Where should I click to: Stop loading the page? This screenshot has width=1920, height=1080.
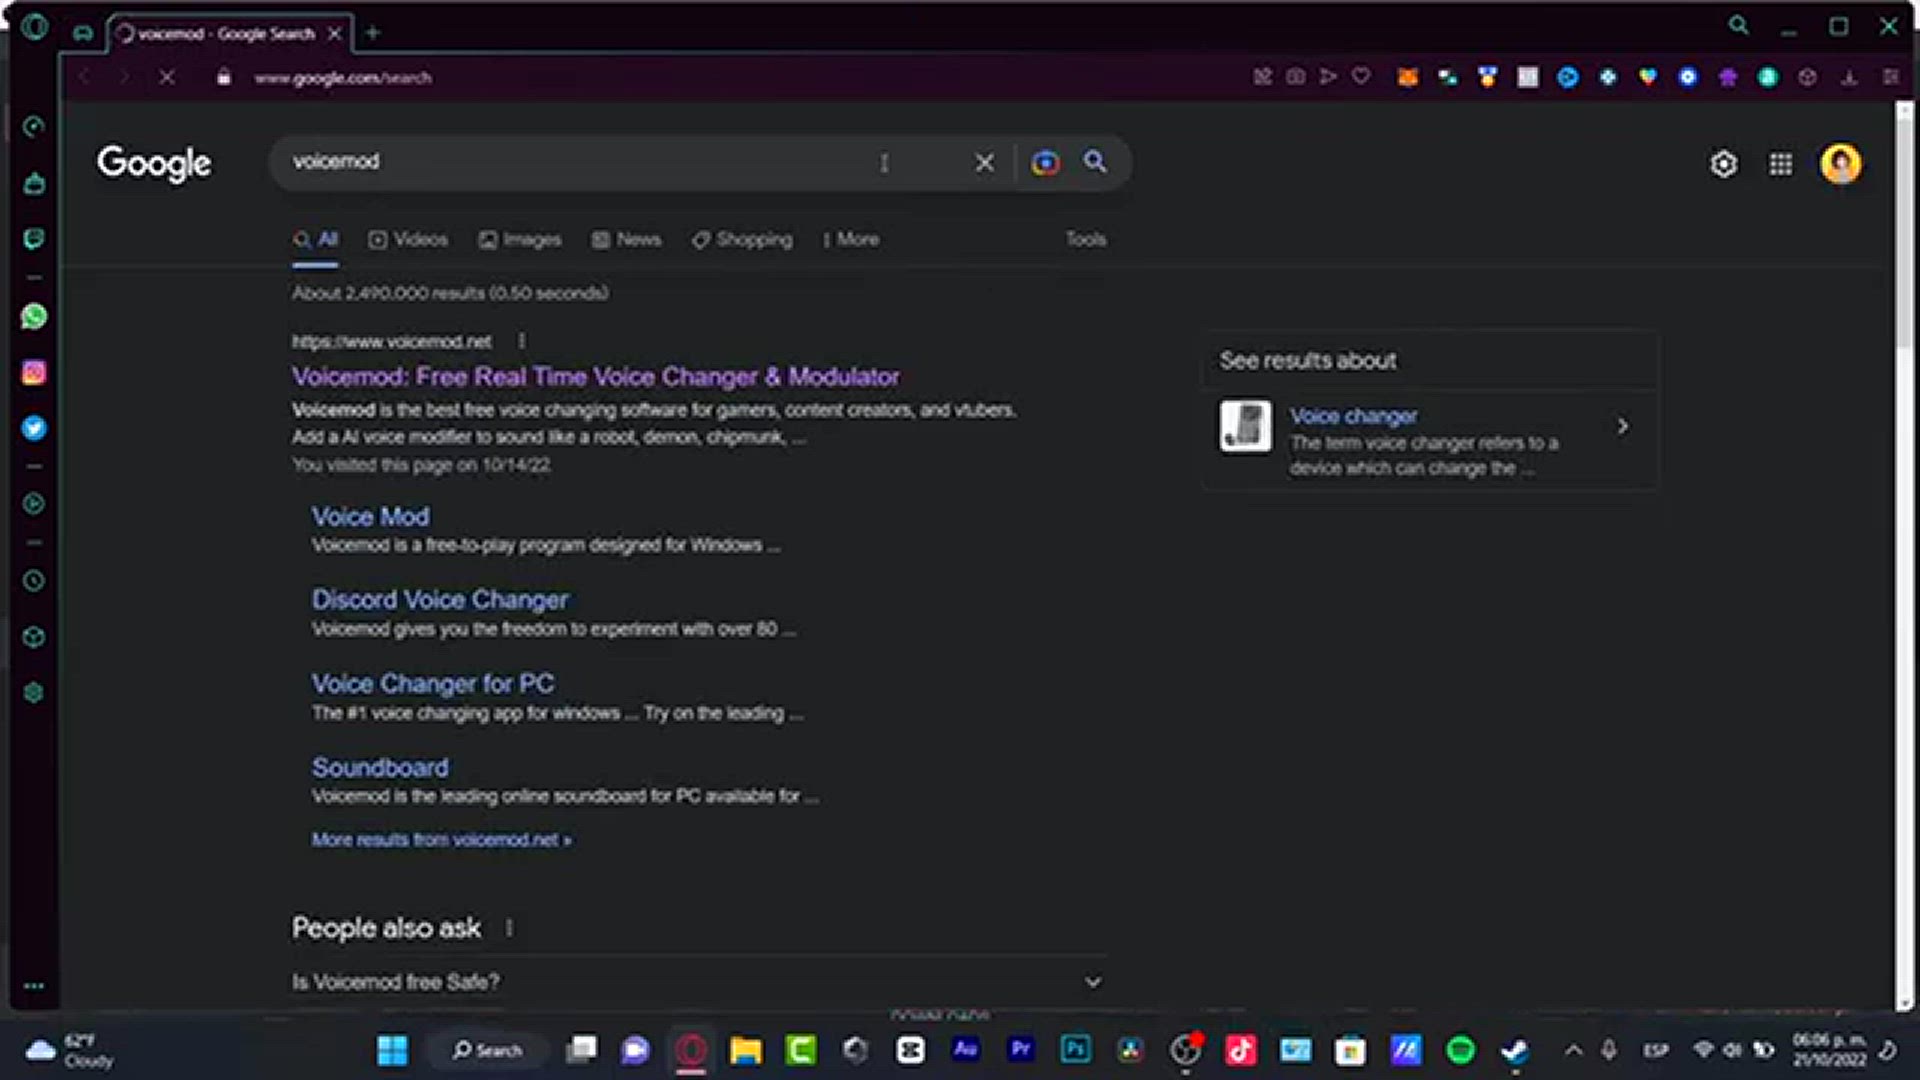tap(167, 77)
